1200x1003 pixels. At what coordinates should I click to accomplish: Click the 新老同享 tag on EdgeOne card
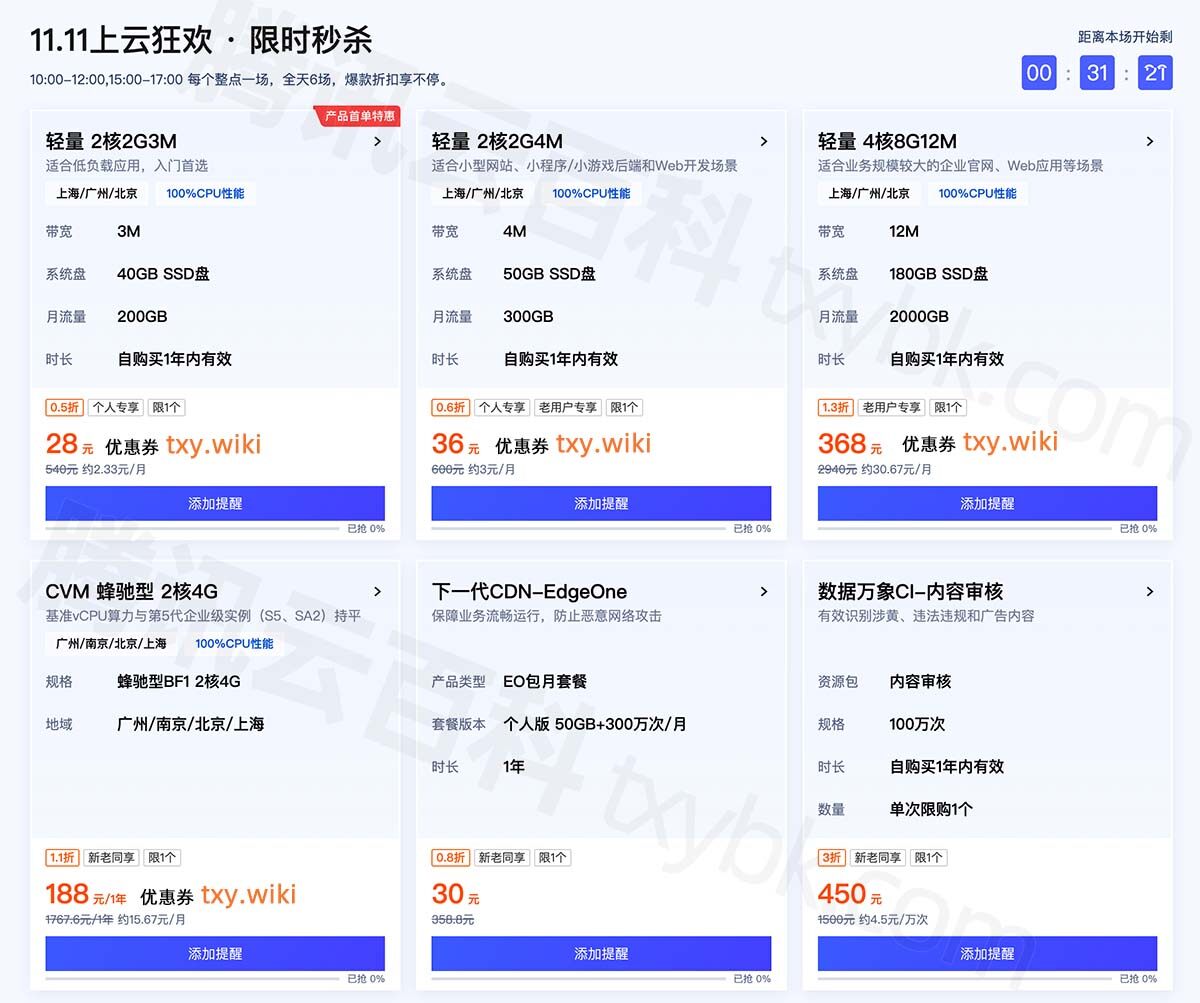pyautogui.click(x=502, y=857)
